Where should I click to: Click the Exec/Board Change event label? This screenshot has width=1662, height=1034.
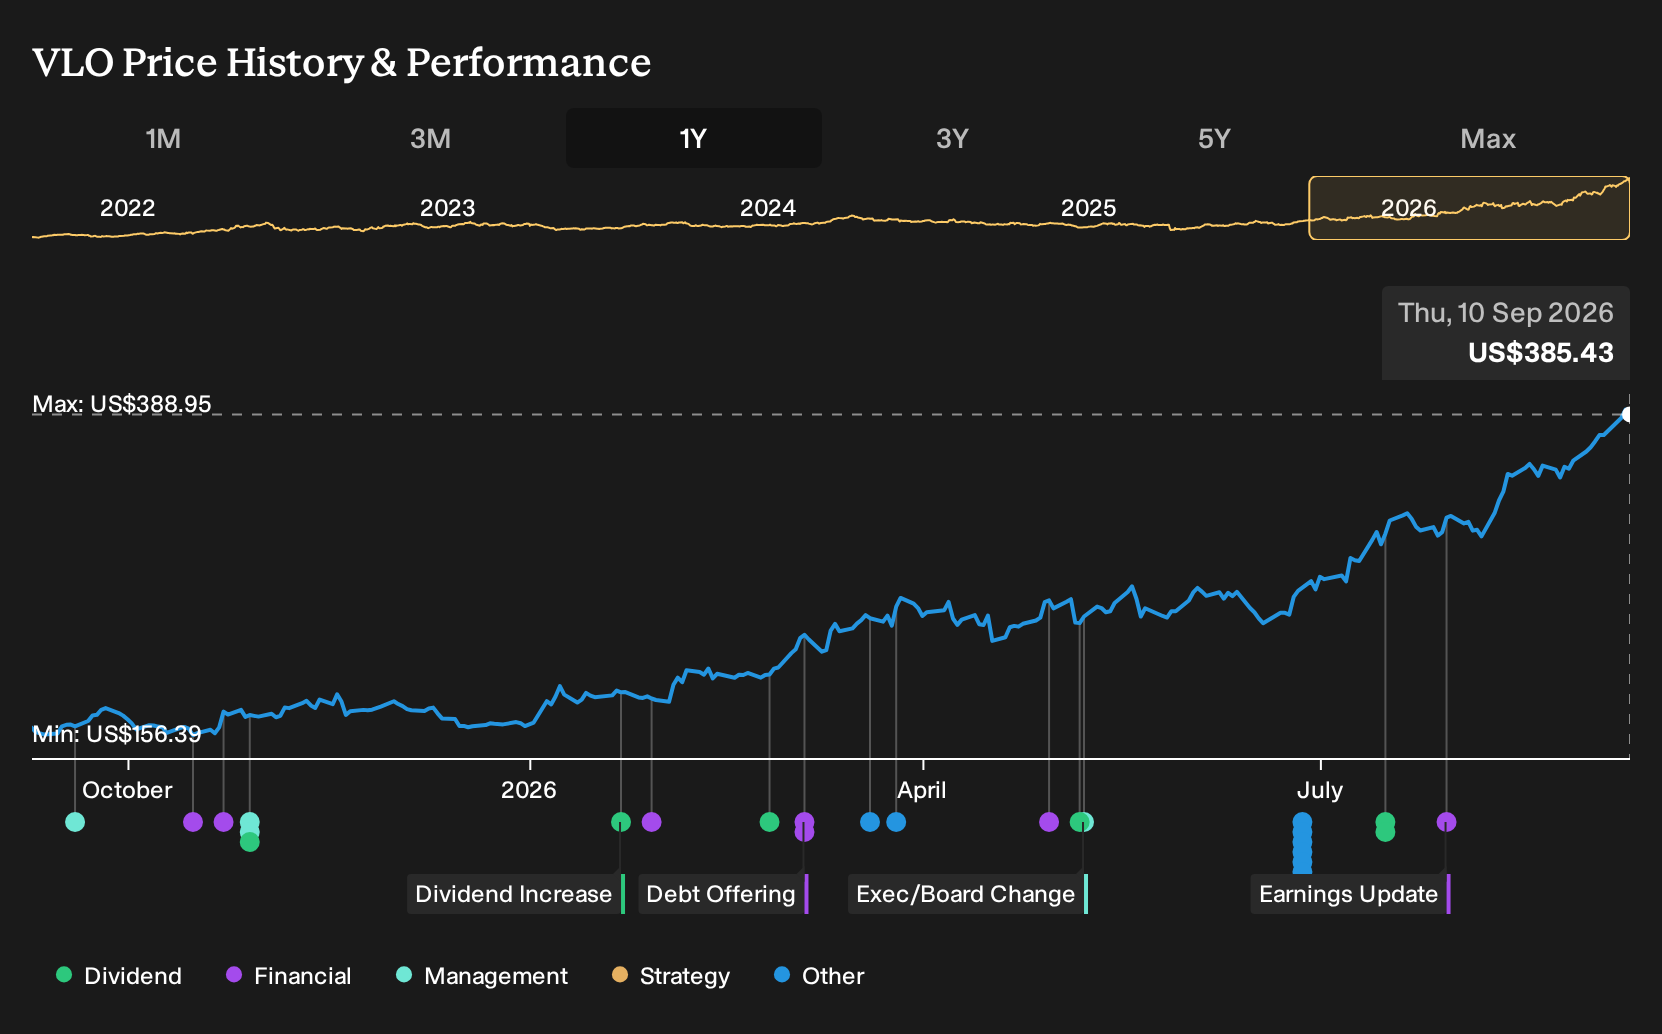967,894
